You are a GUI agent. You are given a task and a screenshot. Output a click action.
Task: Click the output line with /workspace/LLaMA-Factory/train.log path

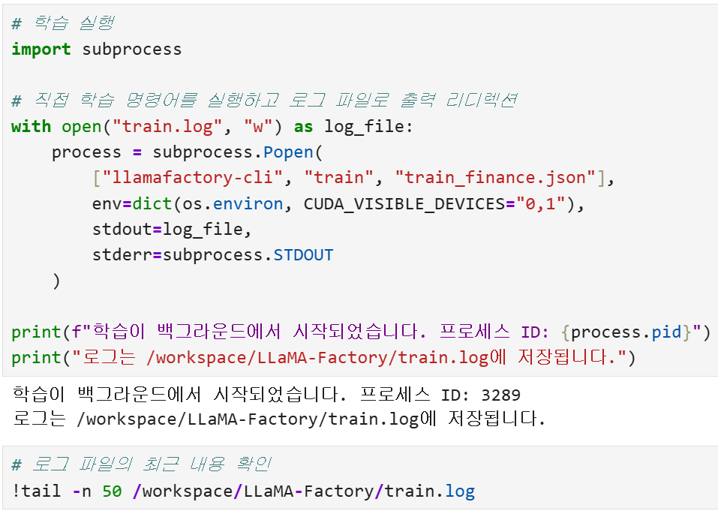tap(279, 418)
